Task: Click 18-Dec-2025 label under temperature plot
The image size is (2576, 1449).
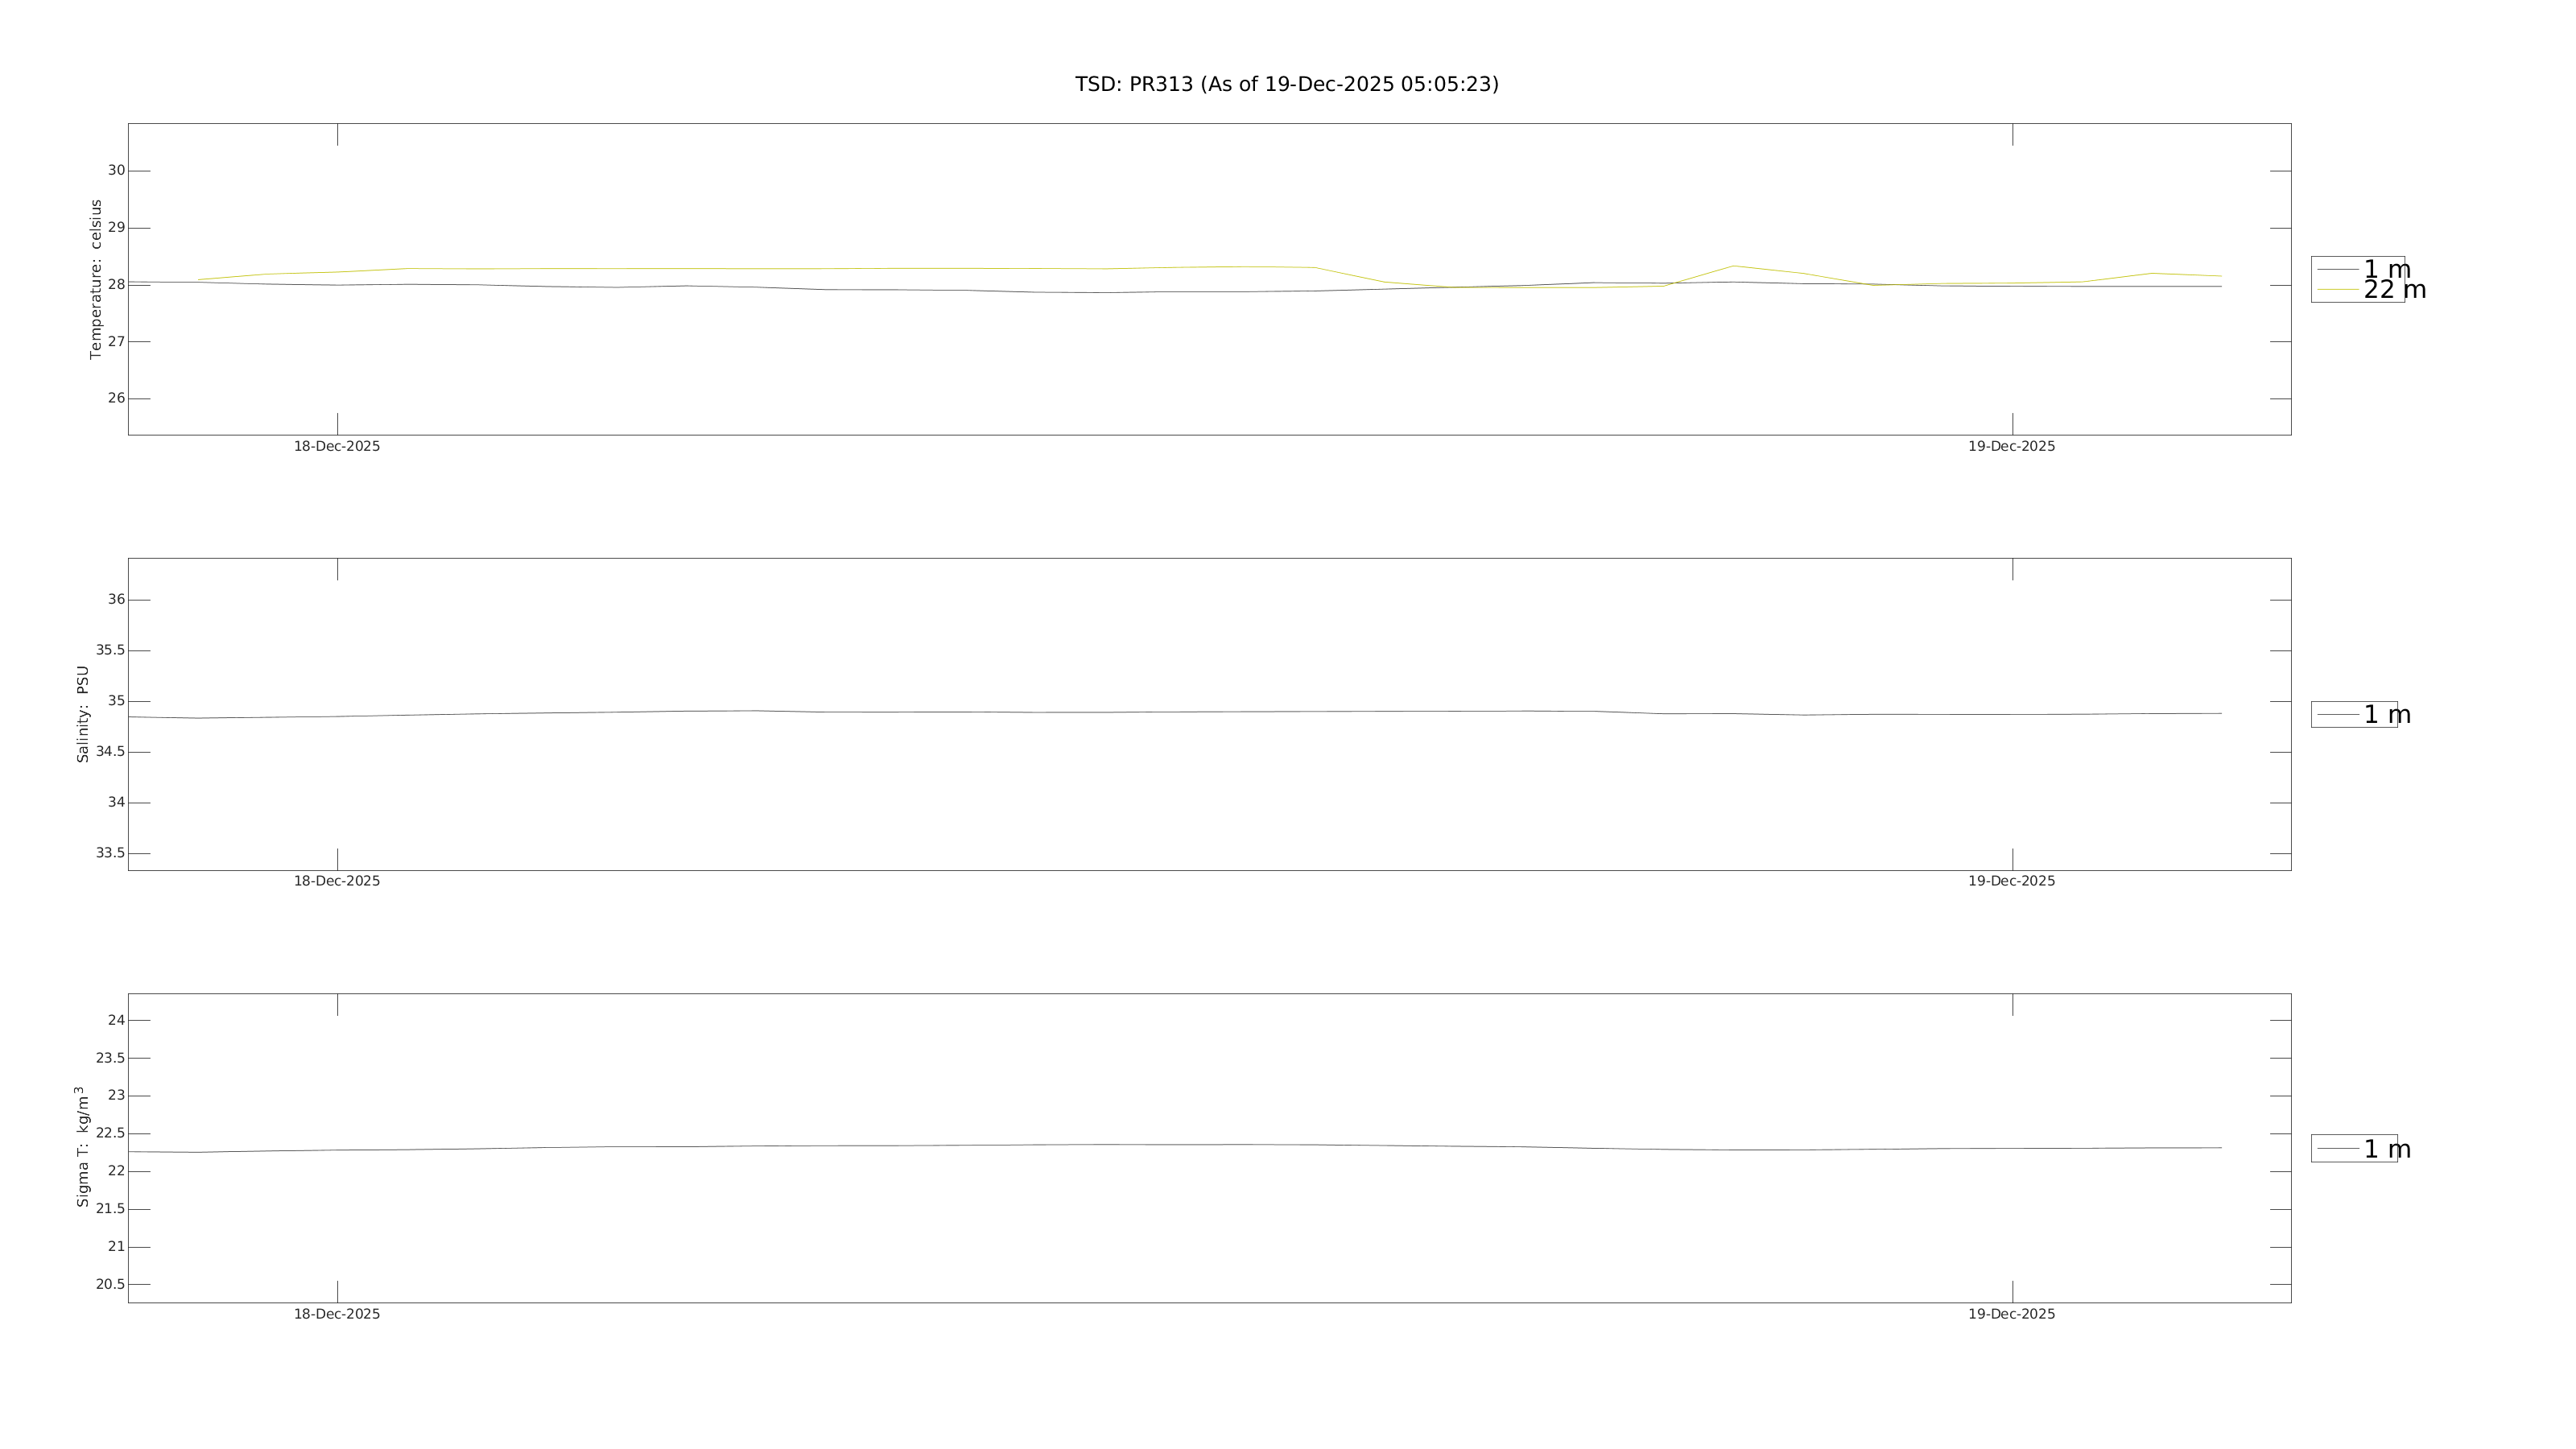Action: click(x=337, y=447)
